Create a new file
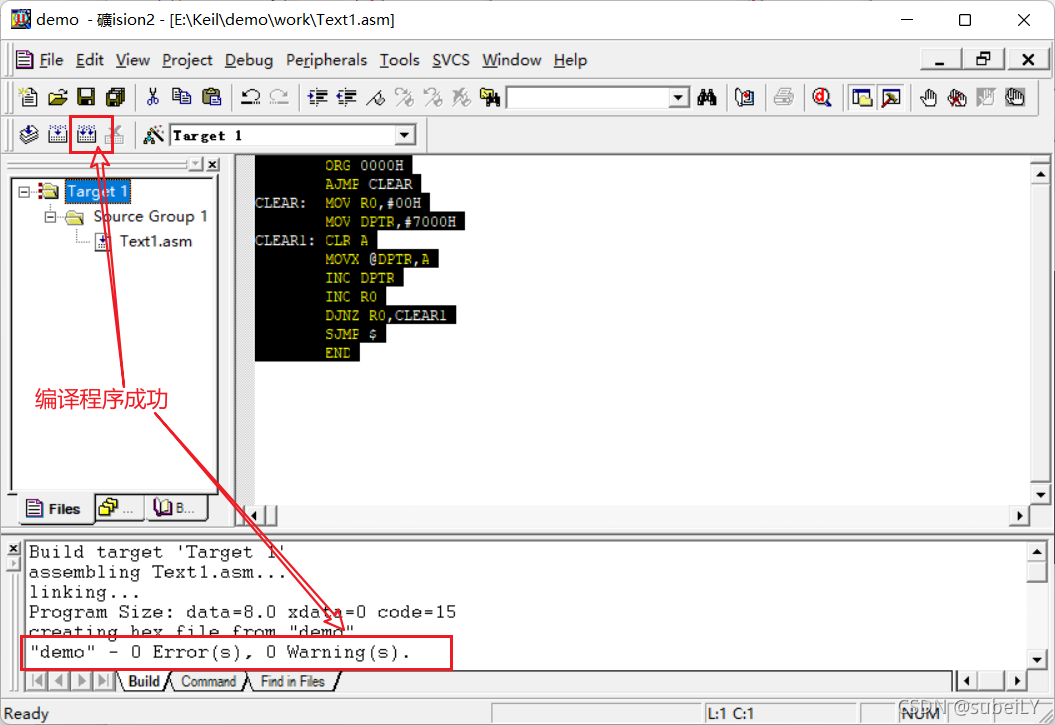This screenshot has height=725, width=1055. (x=28, y=98)
